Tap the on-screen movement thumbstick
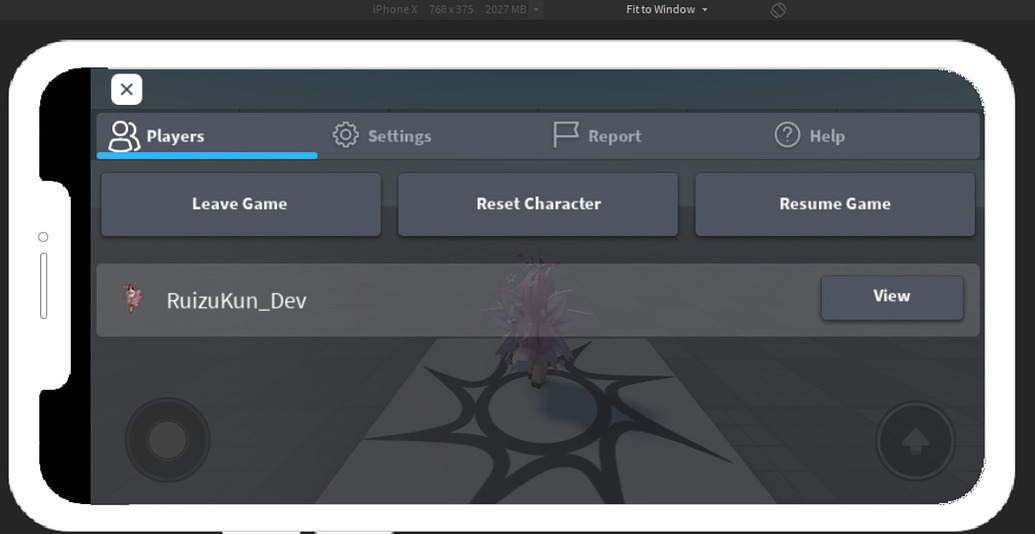Screen dimensions: 1035x534 (x=168, y=440)
